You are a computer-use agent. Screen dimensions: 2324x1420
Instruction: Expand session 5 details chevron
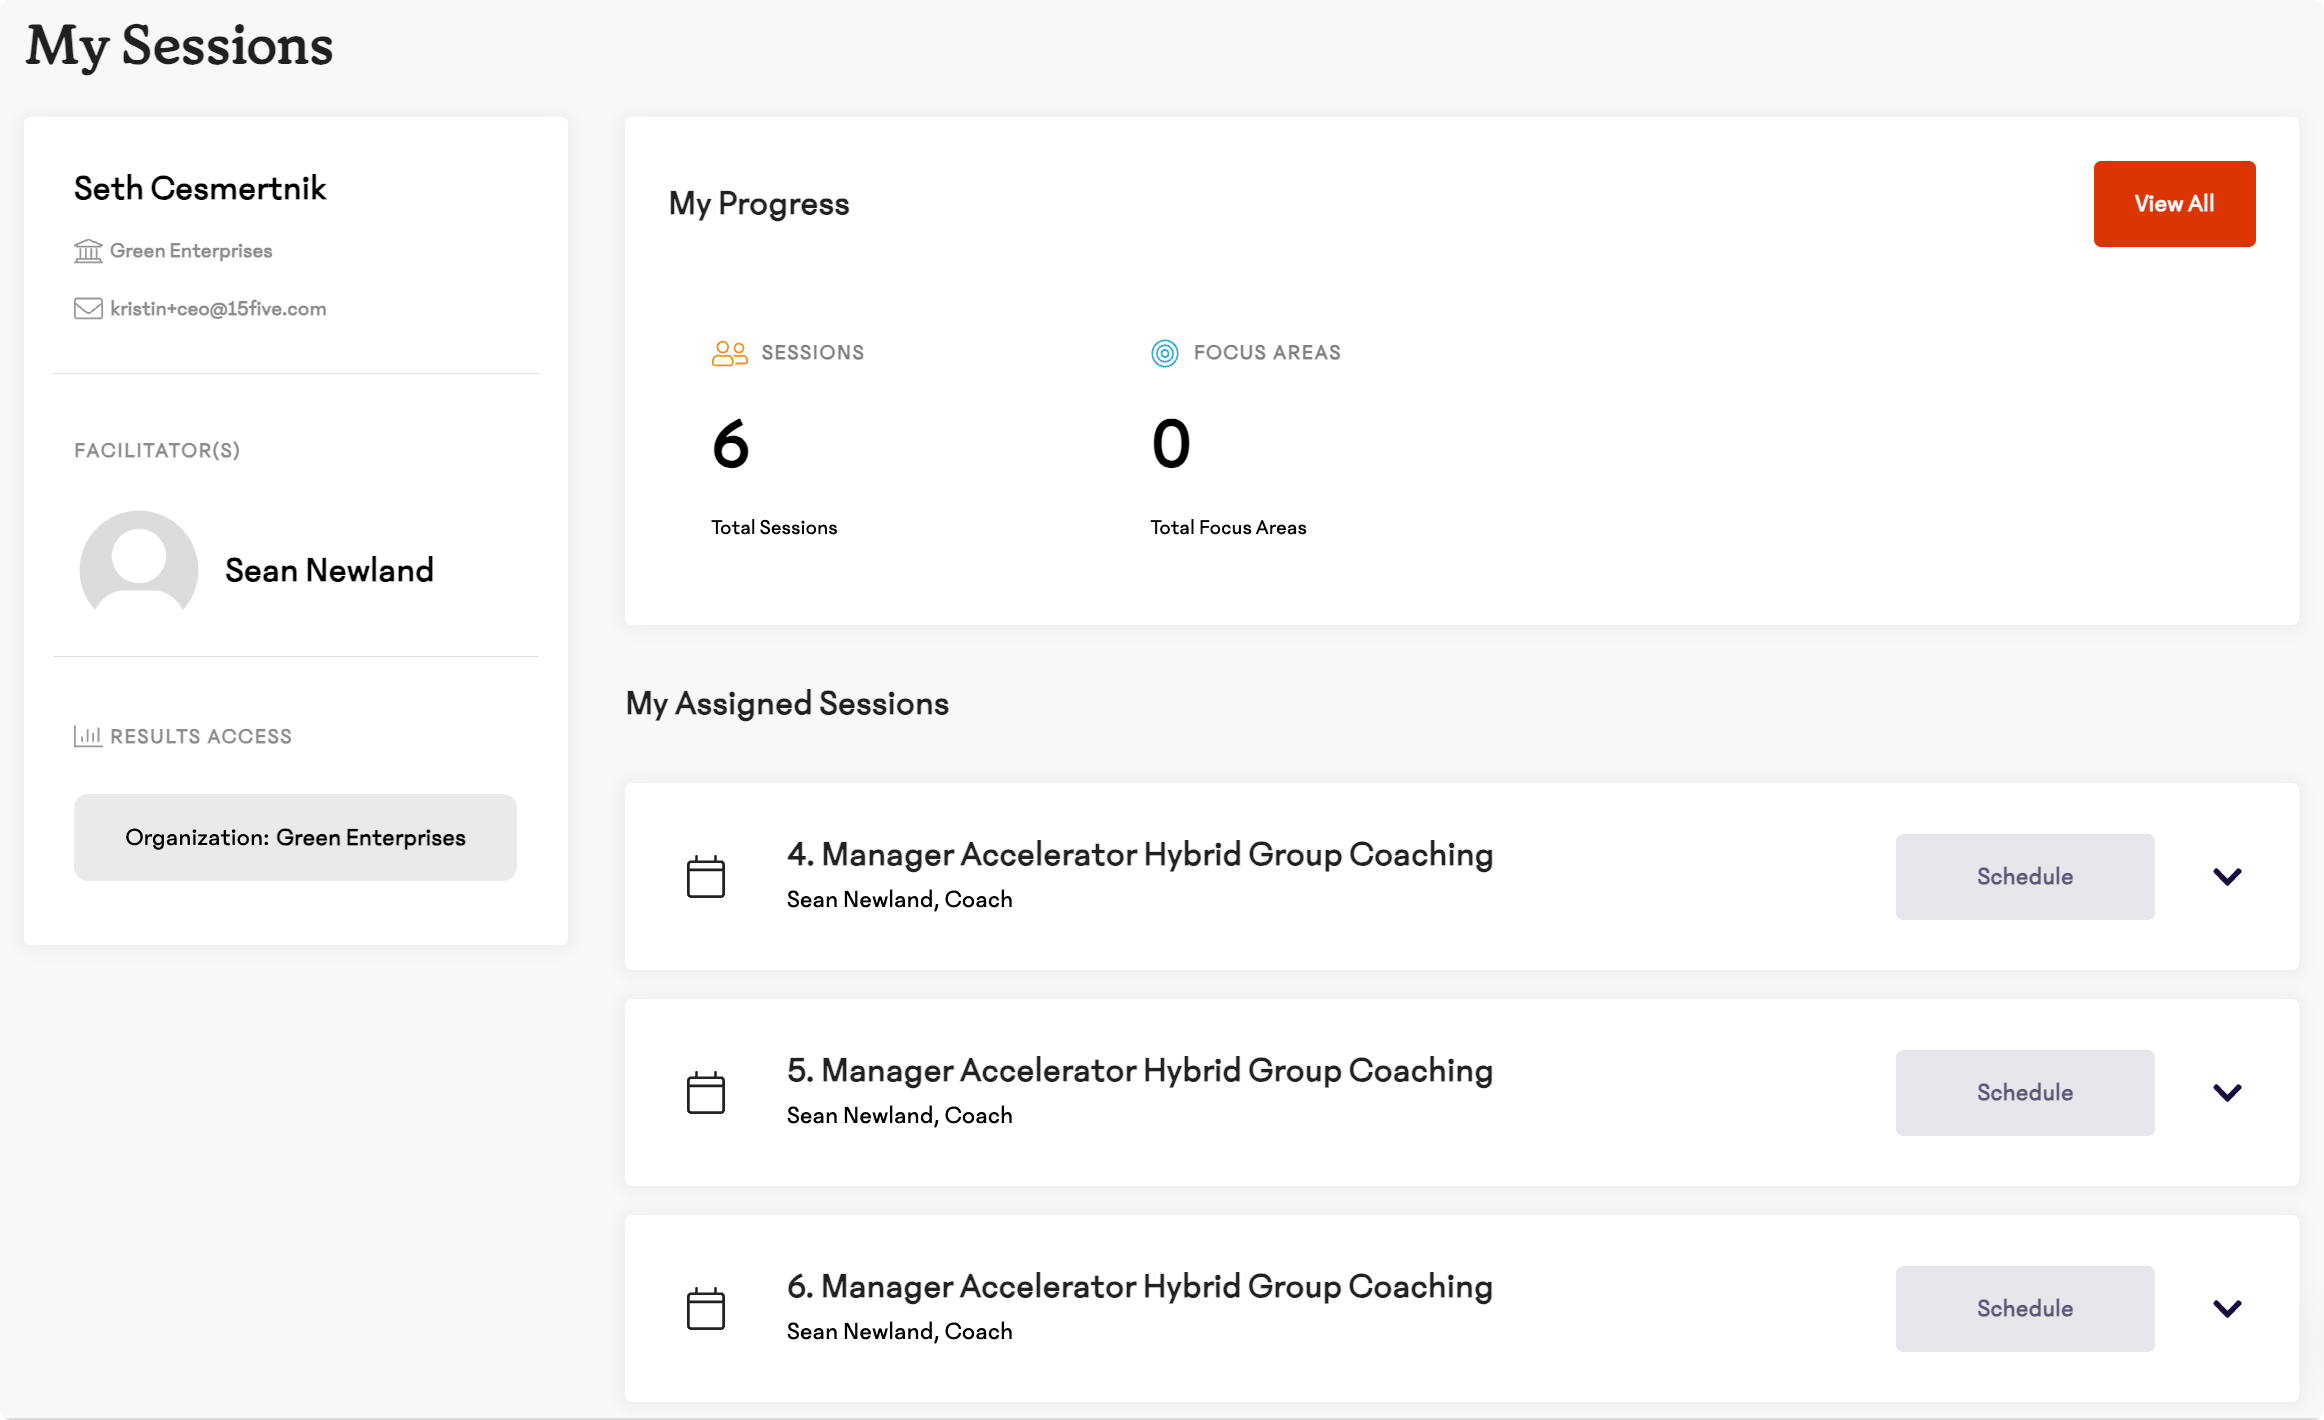point(2227,1093)
